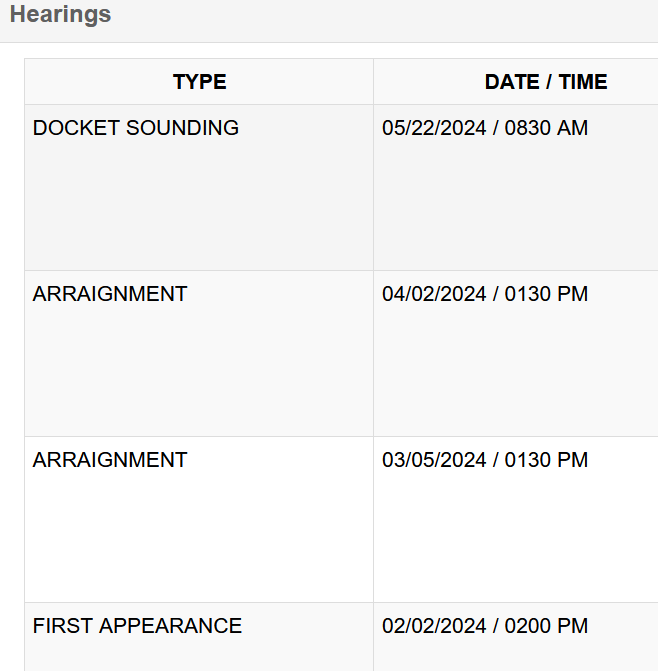Click the word DOCKET in first row
The width and height of the screenshot is (658, 671).
[x=73, y=128]
